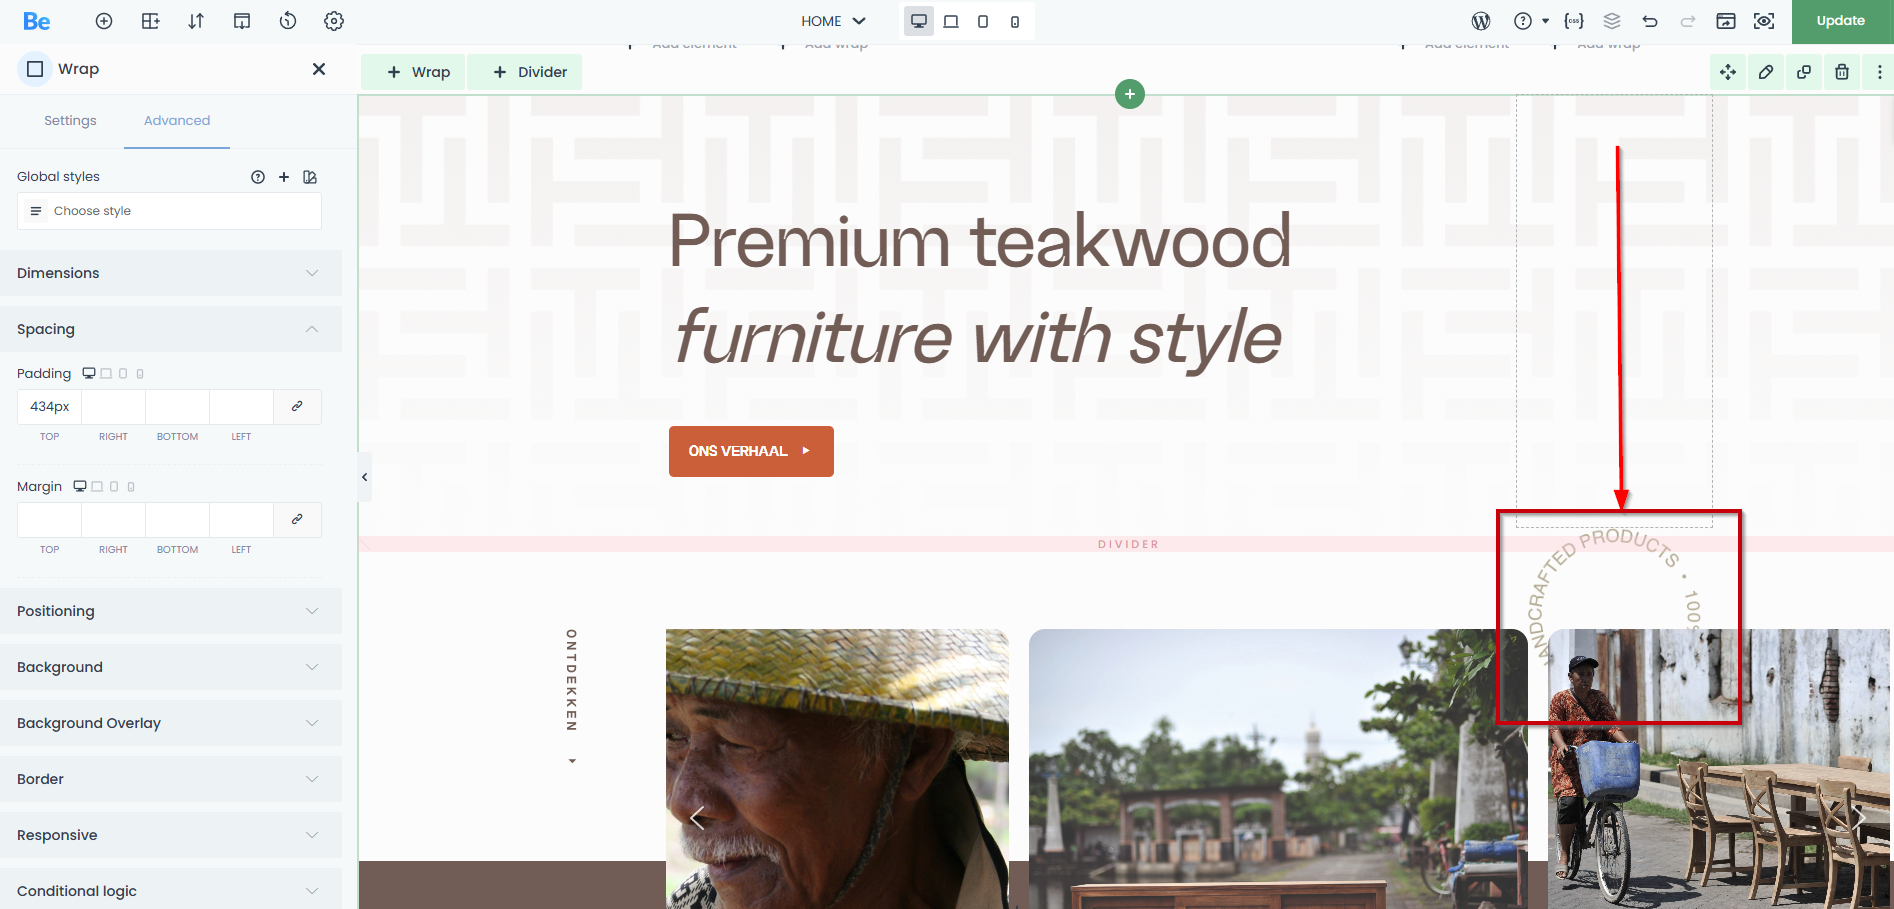The height and width of the screenshot is (909, 1894).
Task: Click the reorder sections arrows icon
Action: tap(196, 21)
